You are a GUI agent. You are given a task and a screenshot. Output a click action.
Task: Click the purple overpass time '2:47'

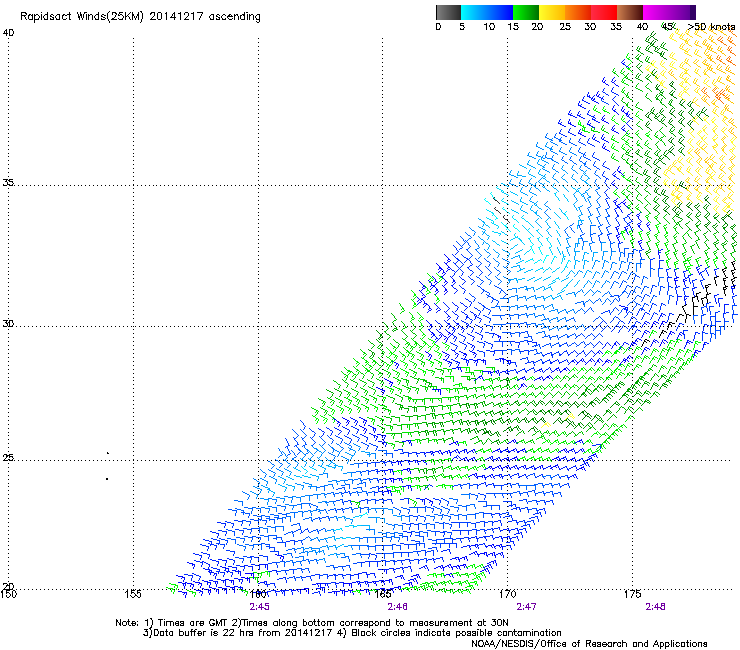point(526,607)
